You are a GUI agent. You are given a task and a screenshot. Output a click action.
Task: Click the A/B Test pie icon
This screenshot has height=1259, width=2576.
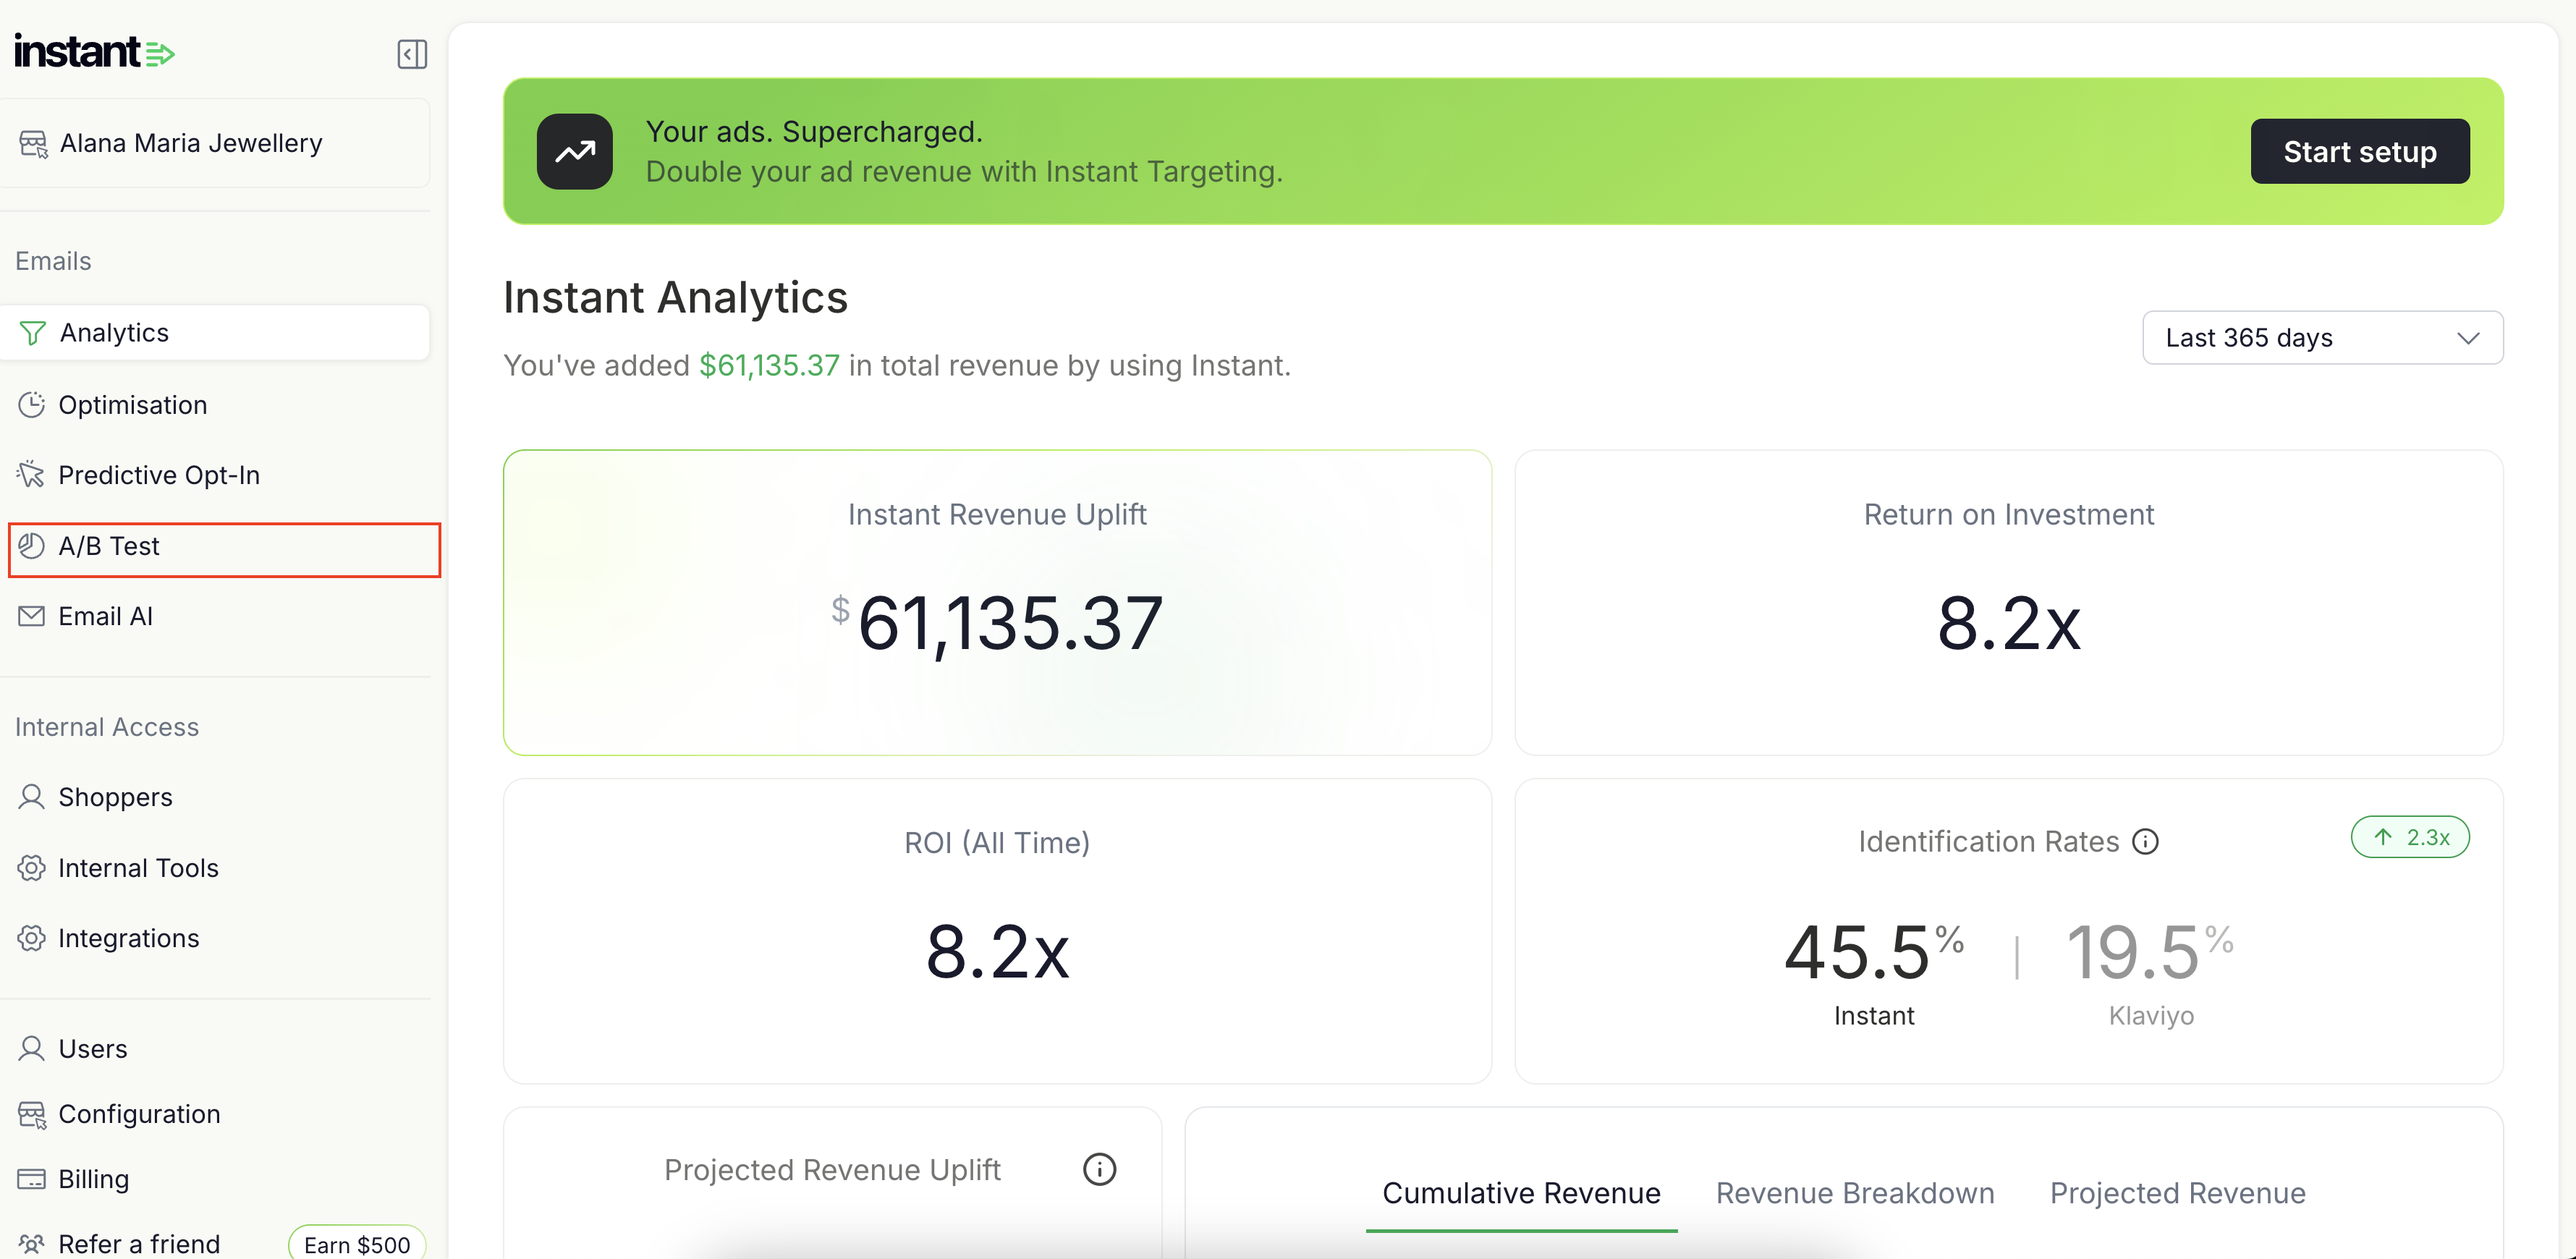click(x=32, y=546)
